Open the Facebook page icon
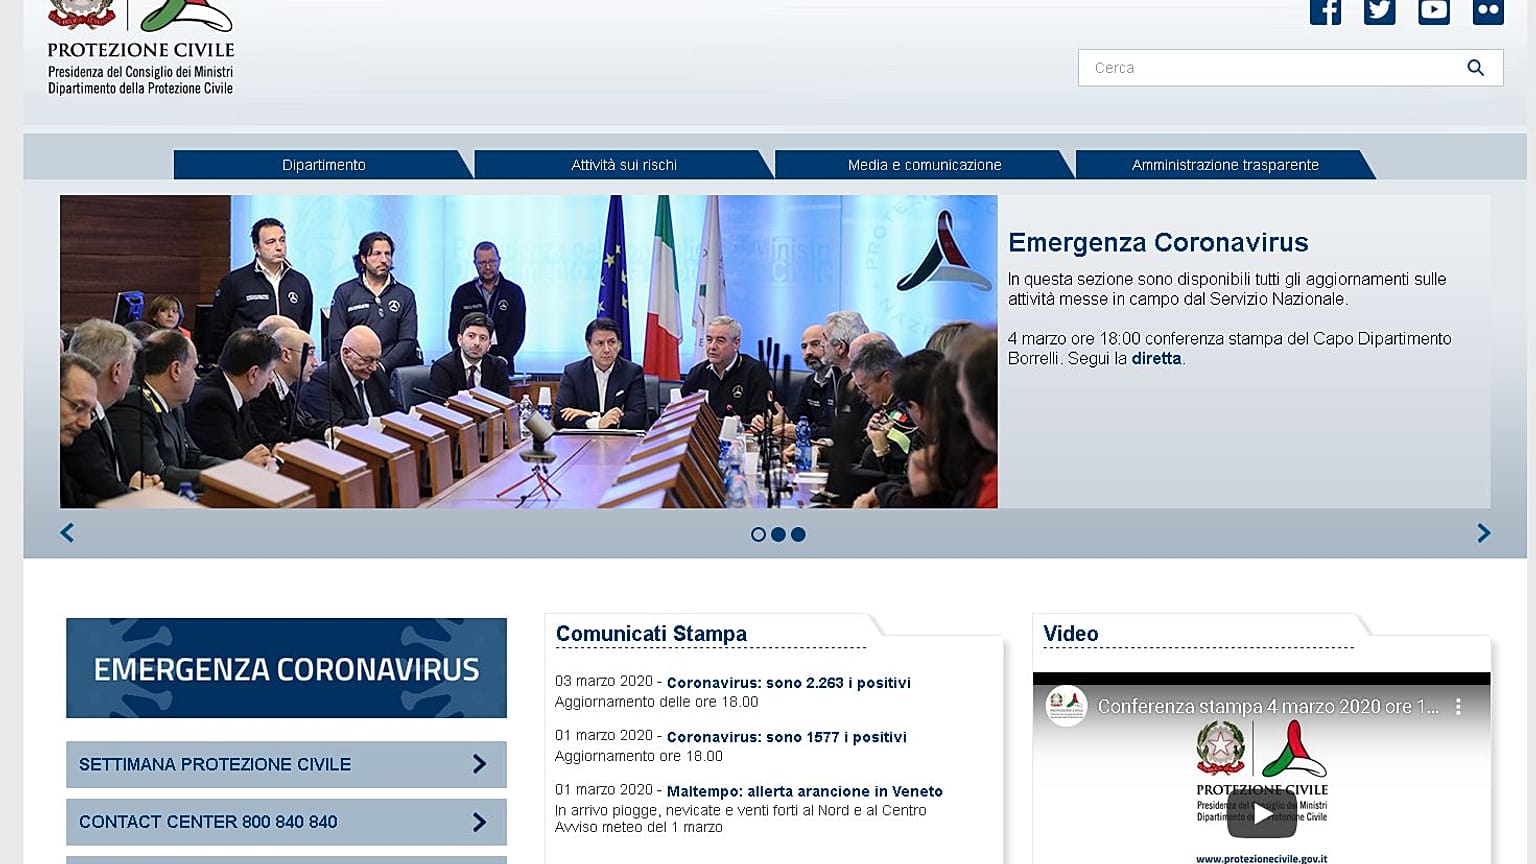1536x864 pixels. 1325,11
